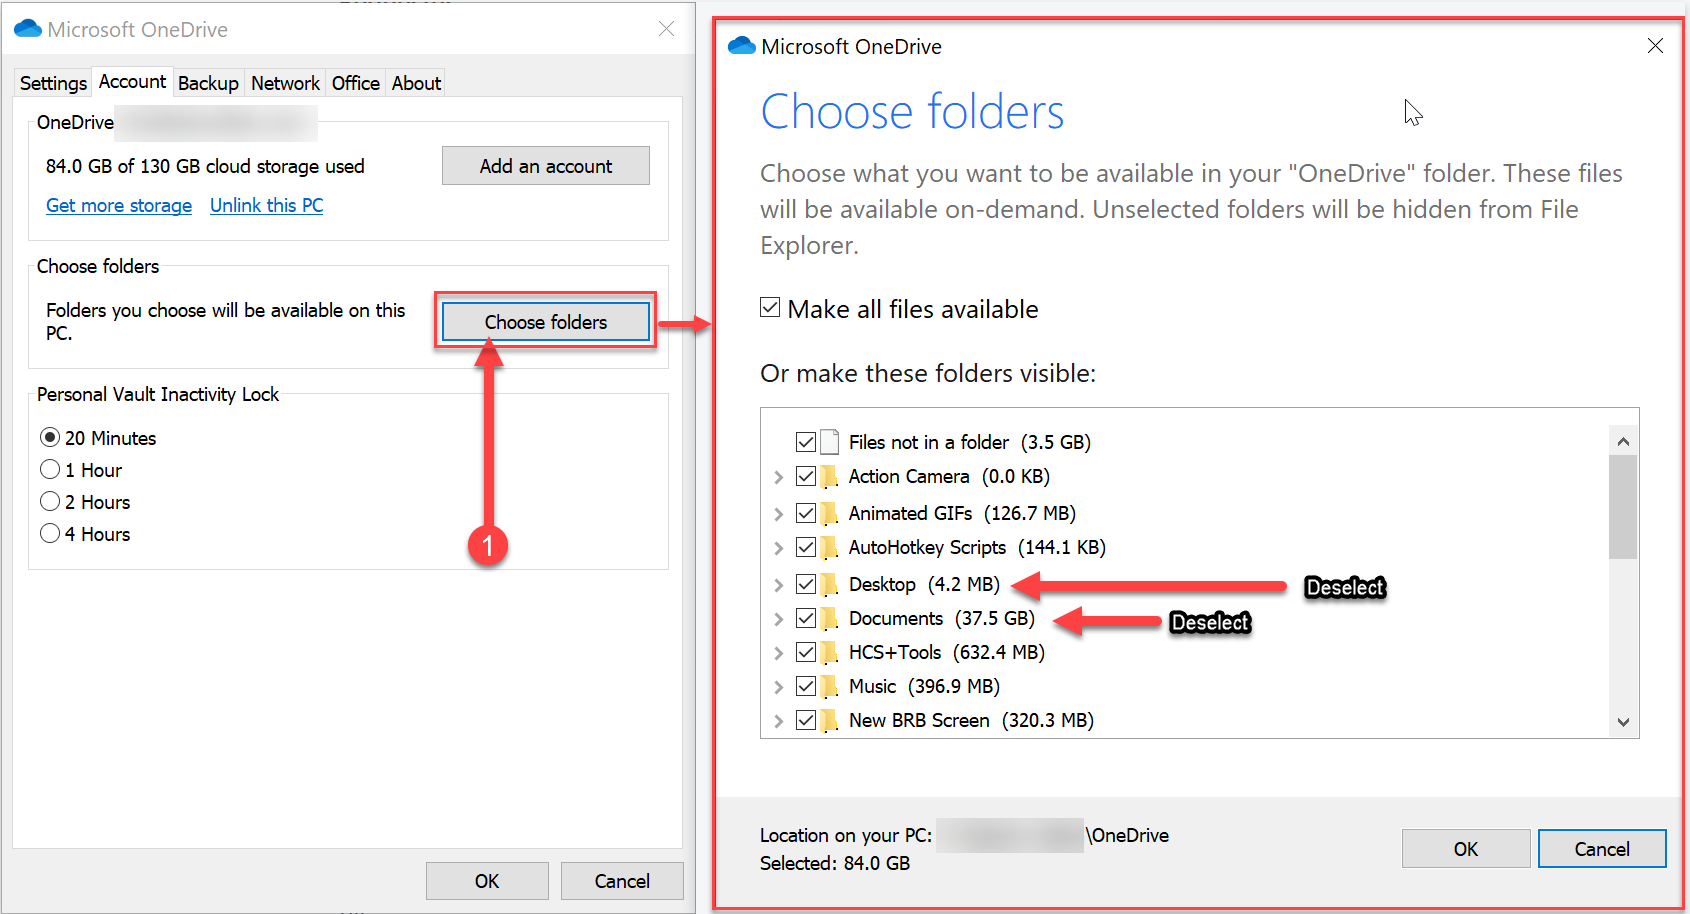
Task: Click the scroll down arrow in folder list
Action: point(1623,722)
